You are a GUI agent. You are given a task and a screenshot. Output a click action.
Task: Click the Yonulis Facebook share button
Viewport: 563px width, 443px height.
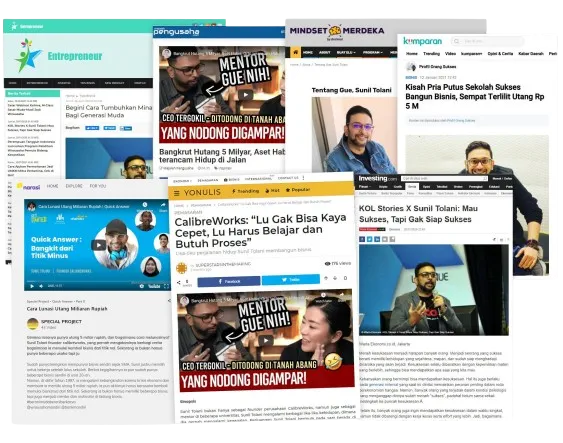(x=229, y=281)
